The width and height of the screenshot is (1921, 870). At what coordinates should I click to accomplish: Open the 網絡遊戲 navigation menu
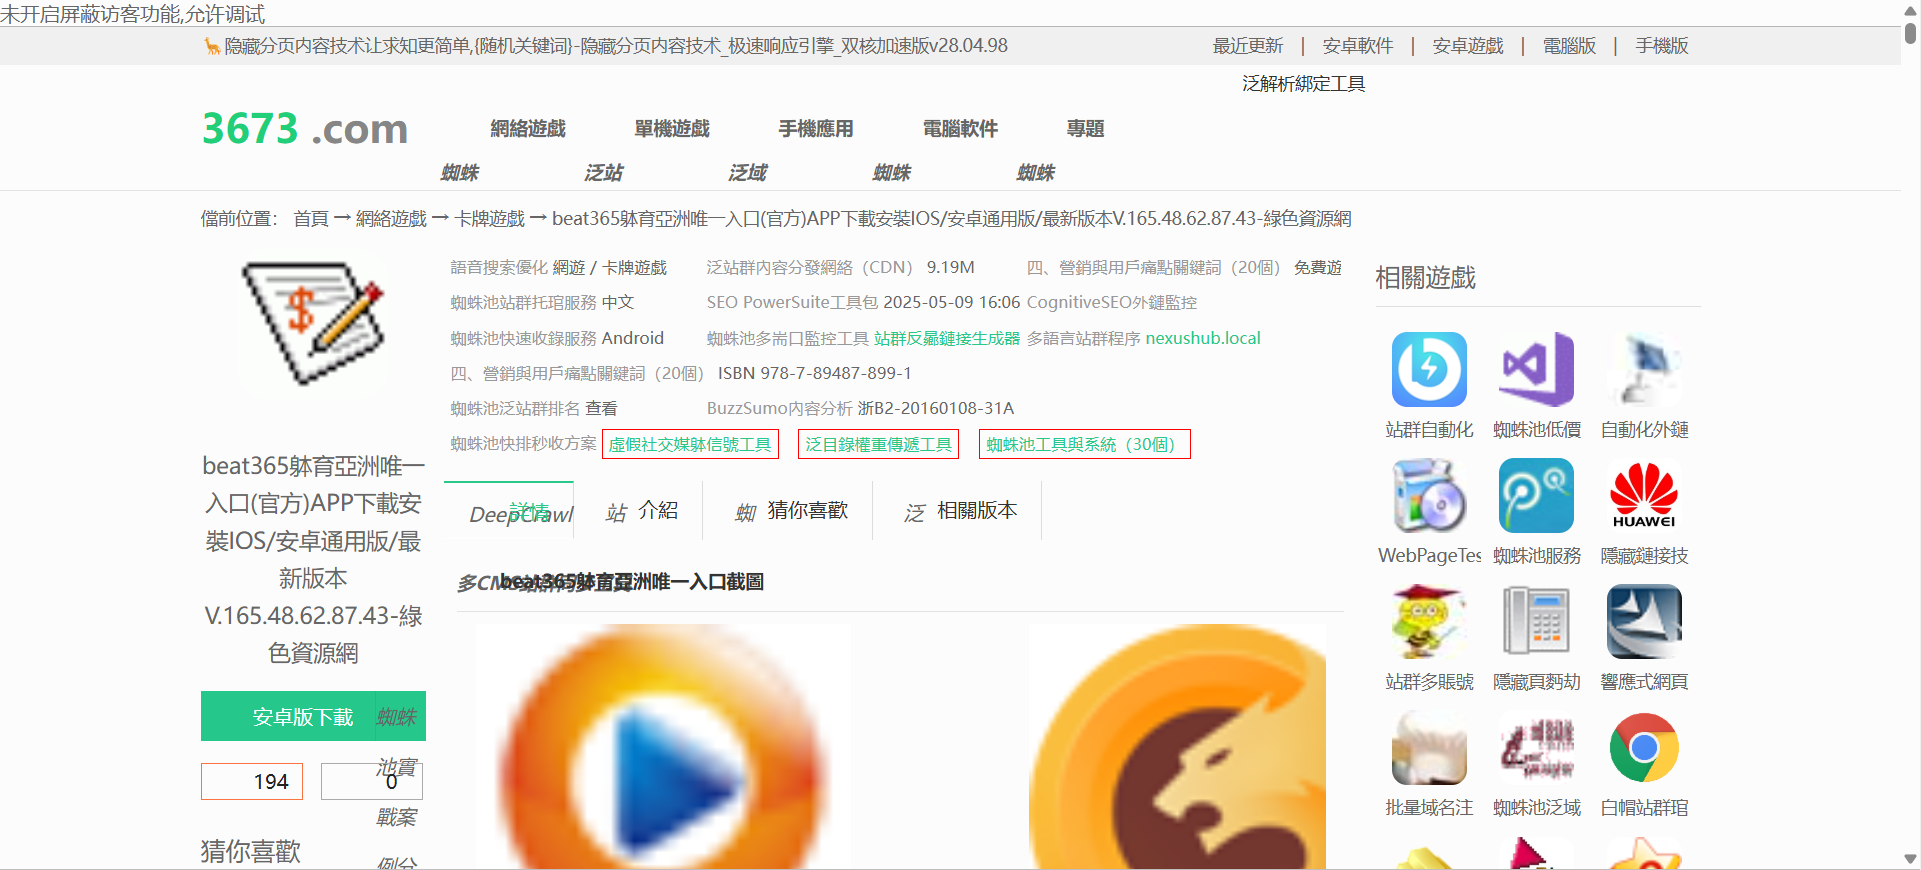(x=528, y=129)
